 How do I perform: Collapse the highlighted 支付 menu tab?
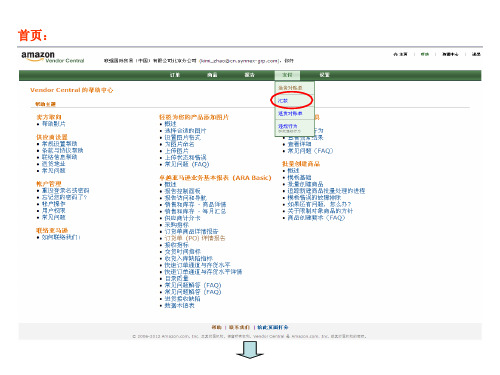[287, 75]
